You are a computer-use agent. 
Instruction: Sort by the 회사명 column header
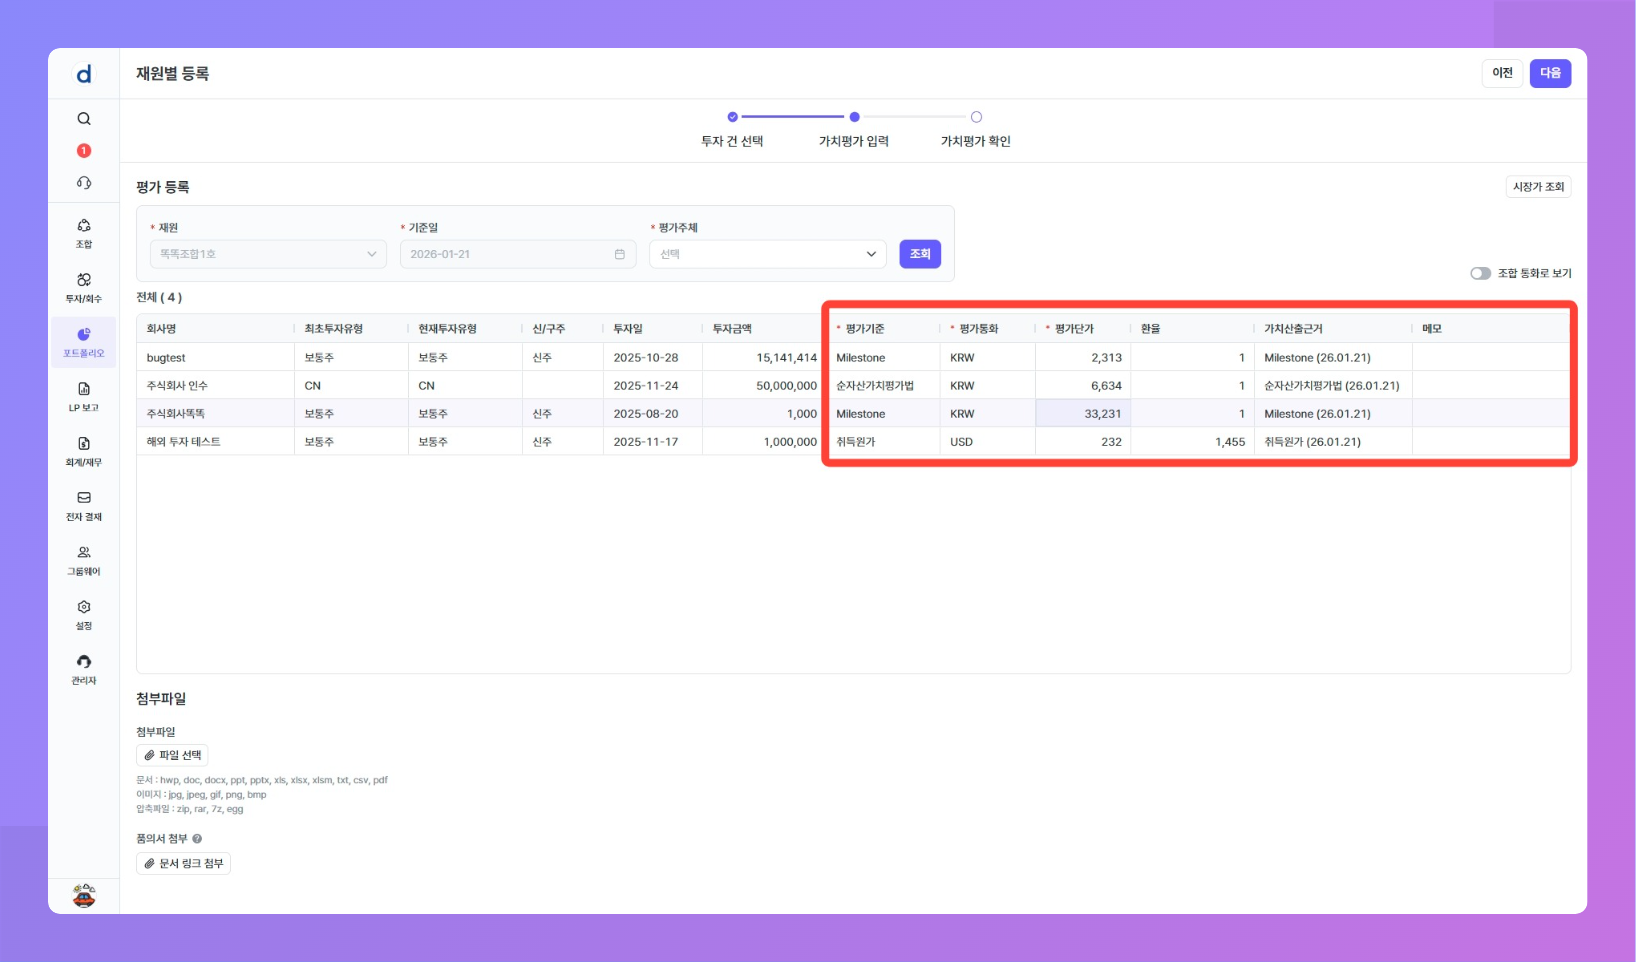(x=161, y=329)
